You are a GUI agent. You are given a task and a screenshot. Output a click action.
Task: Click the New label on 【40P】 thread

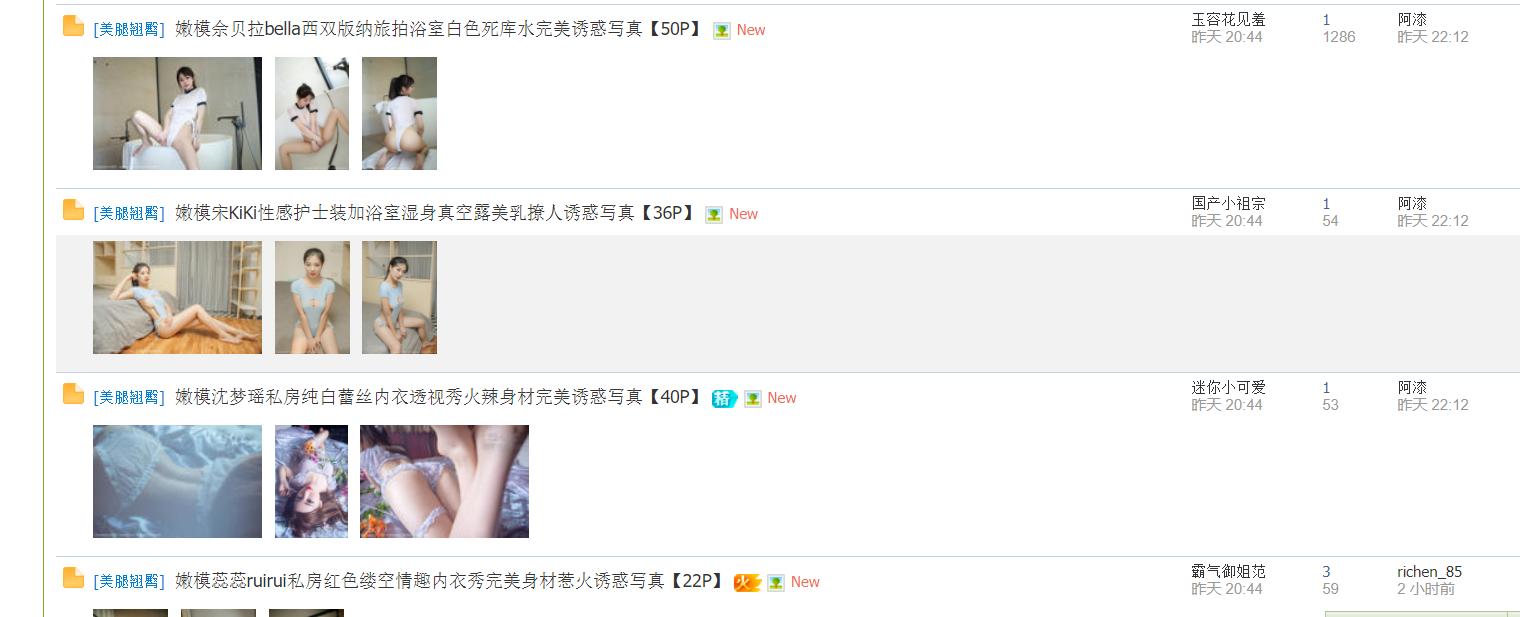pos(782,398)
